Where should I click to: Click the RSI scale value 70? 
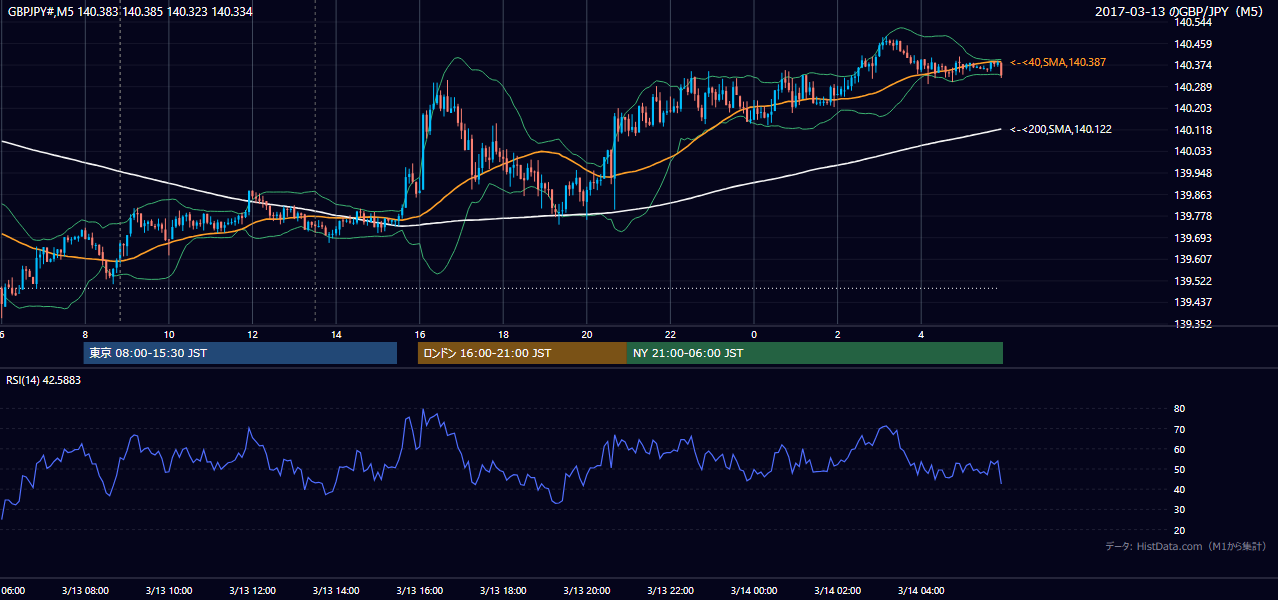pos(1179,430)
